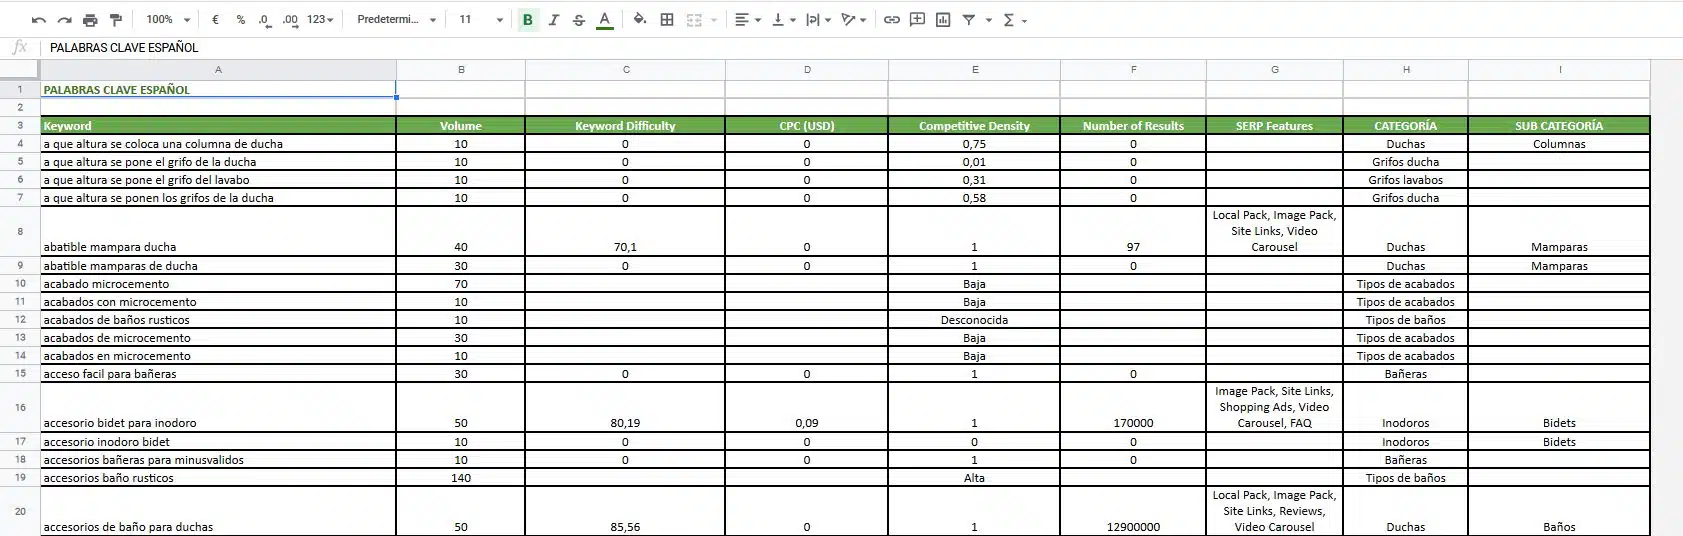Open the 100% zoom dropdown

[x=167, y=20]
